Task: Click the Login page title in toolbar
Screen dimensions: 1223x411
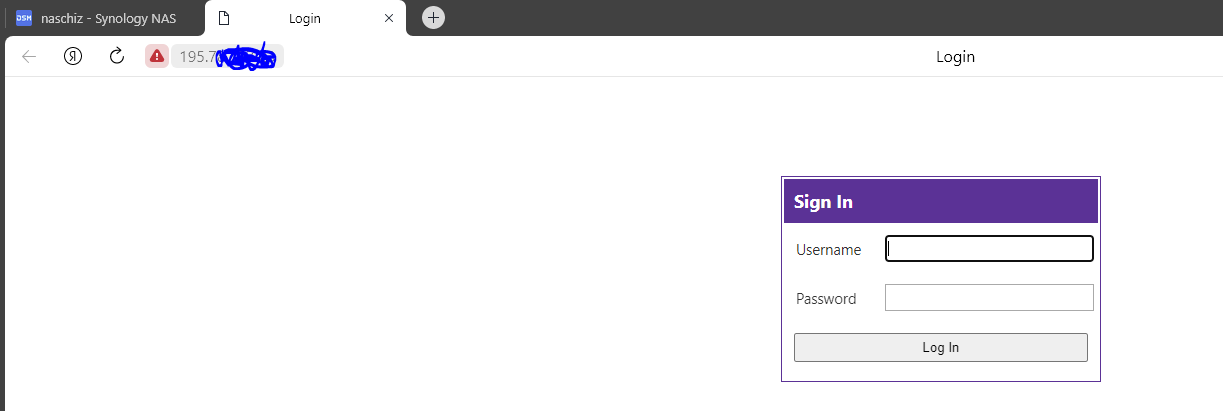Action: (955, 57)
